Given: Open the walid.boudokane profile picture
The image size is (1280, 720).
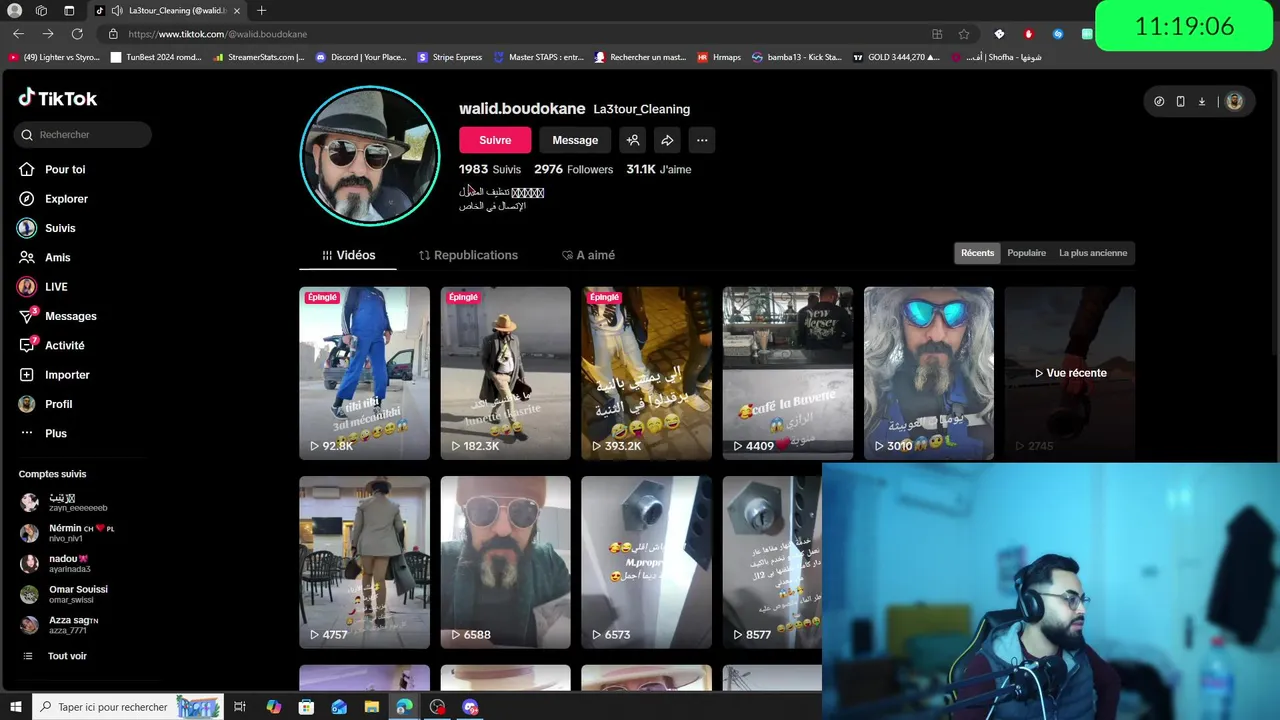Looking at the screenshot, I should pos(370,155).
